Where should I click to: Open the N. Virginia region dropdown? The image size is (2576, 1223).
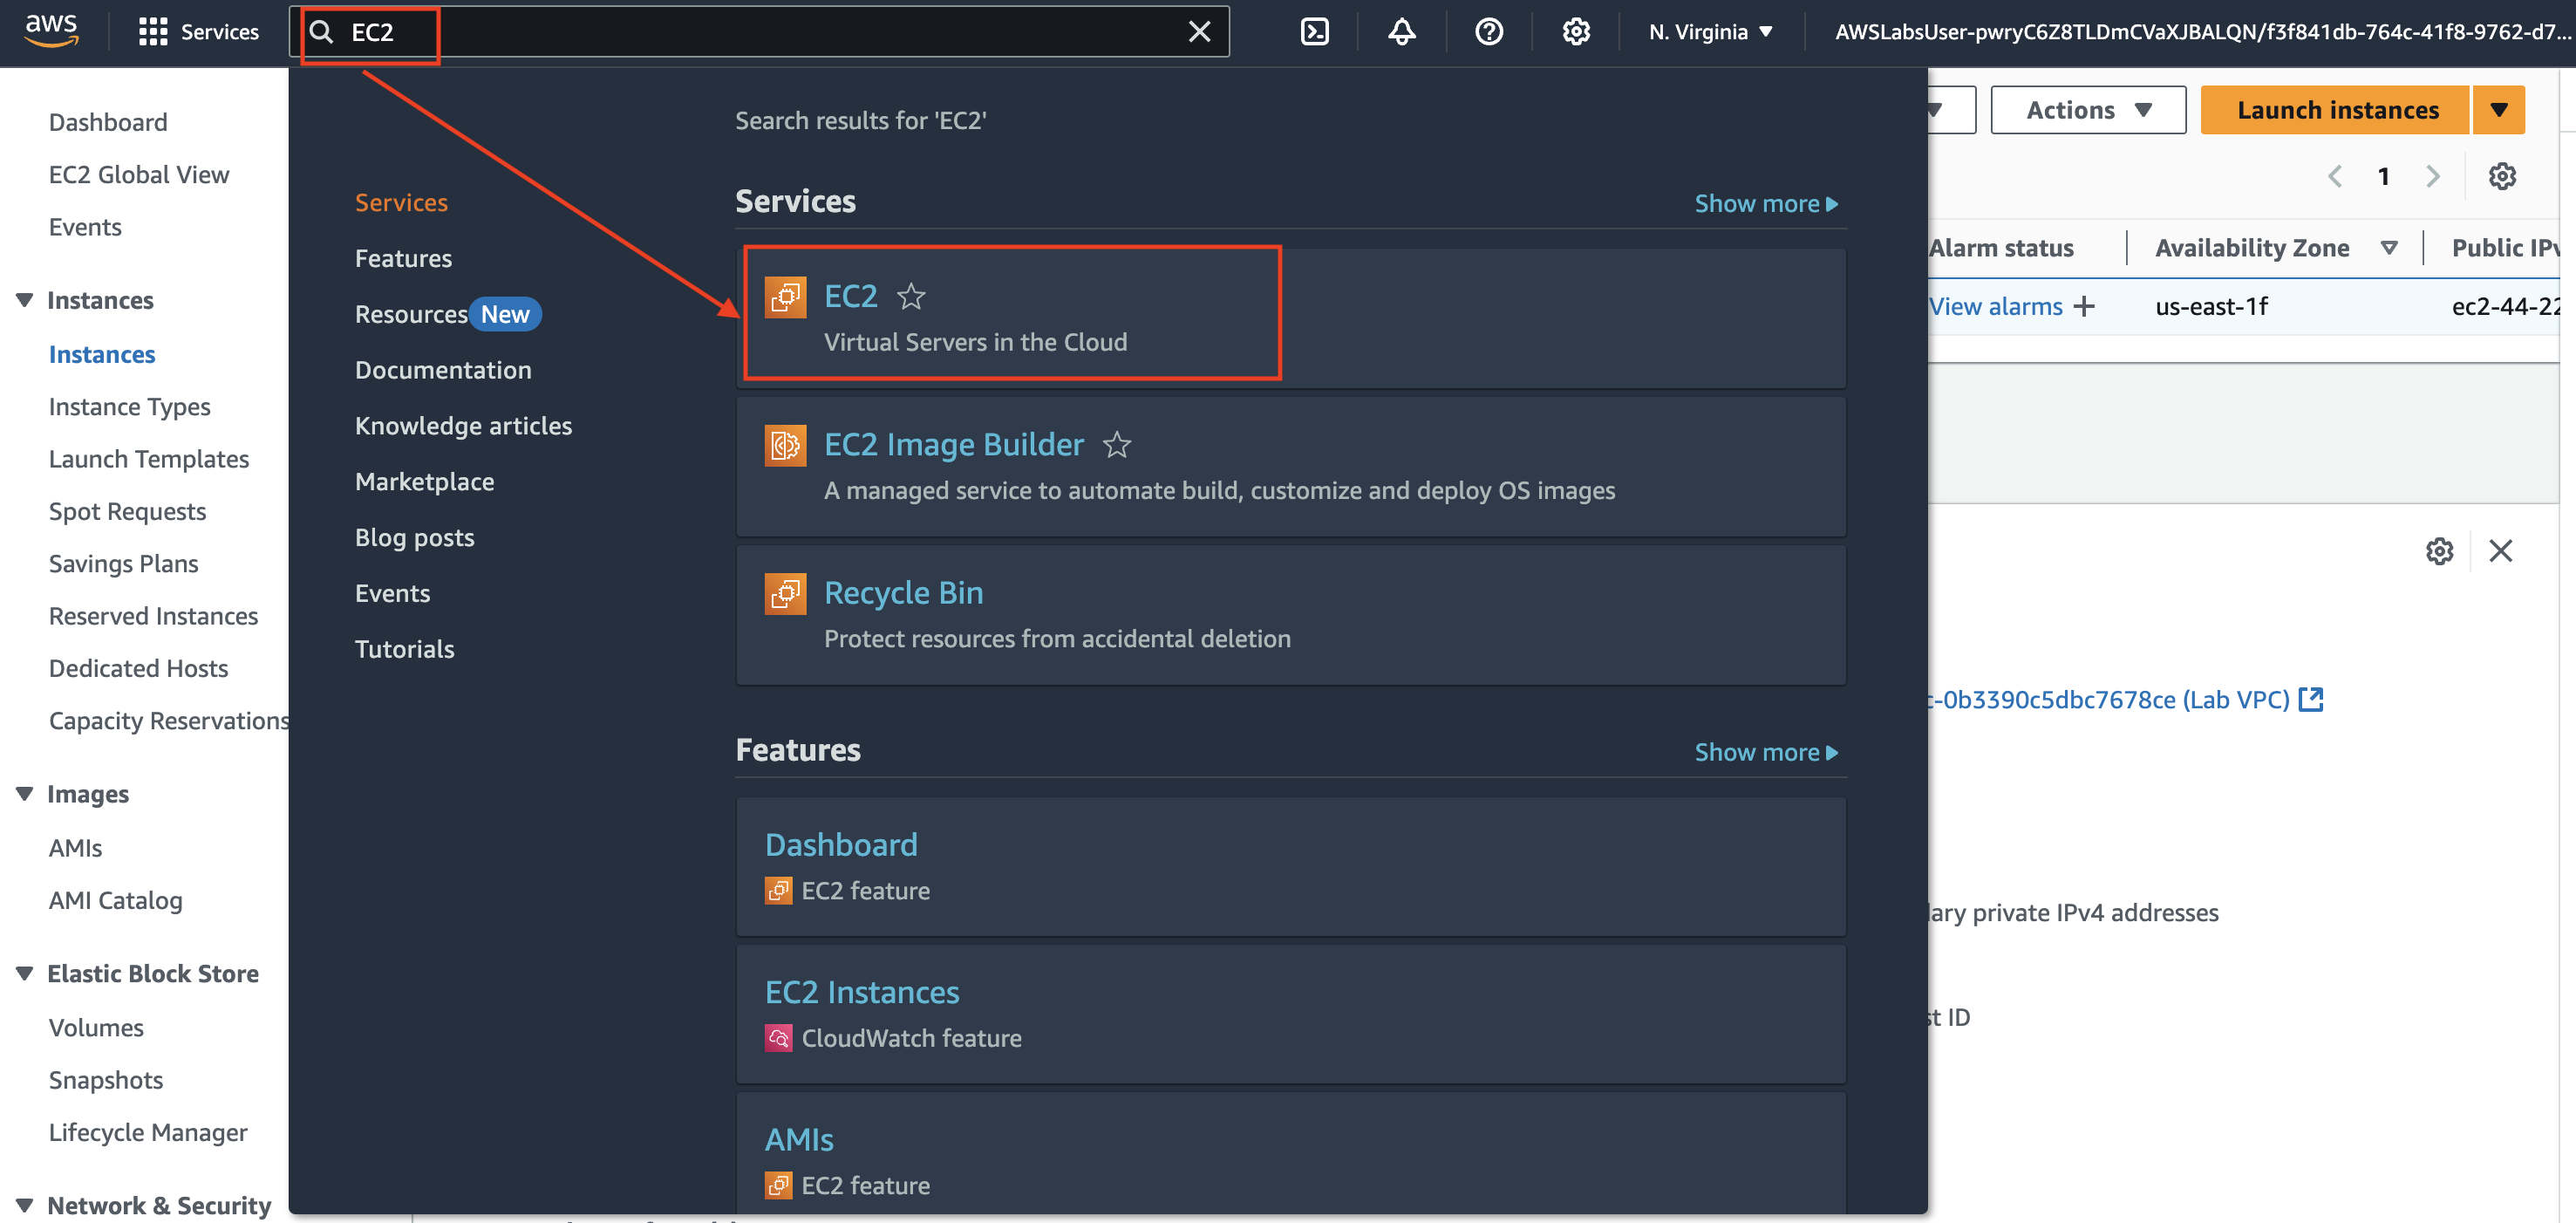click(1710, 32)
